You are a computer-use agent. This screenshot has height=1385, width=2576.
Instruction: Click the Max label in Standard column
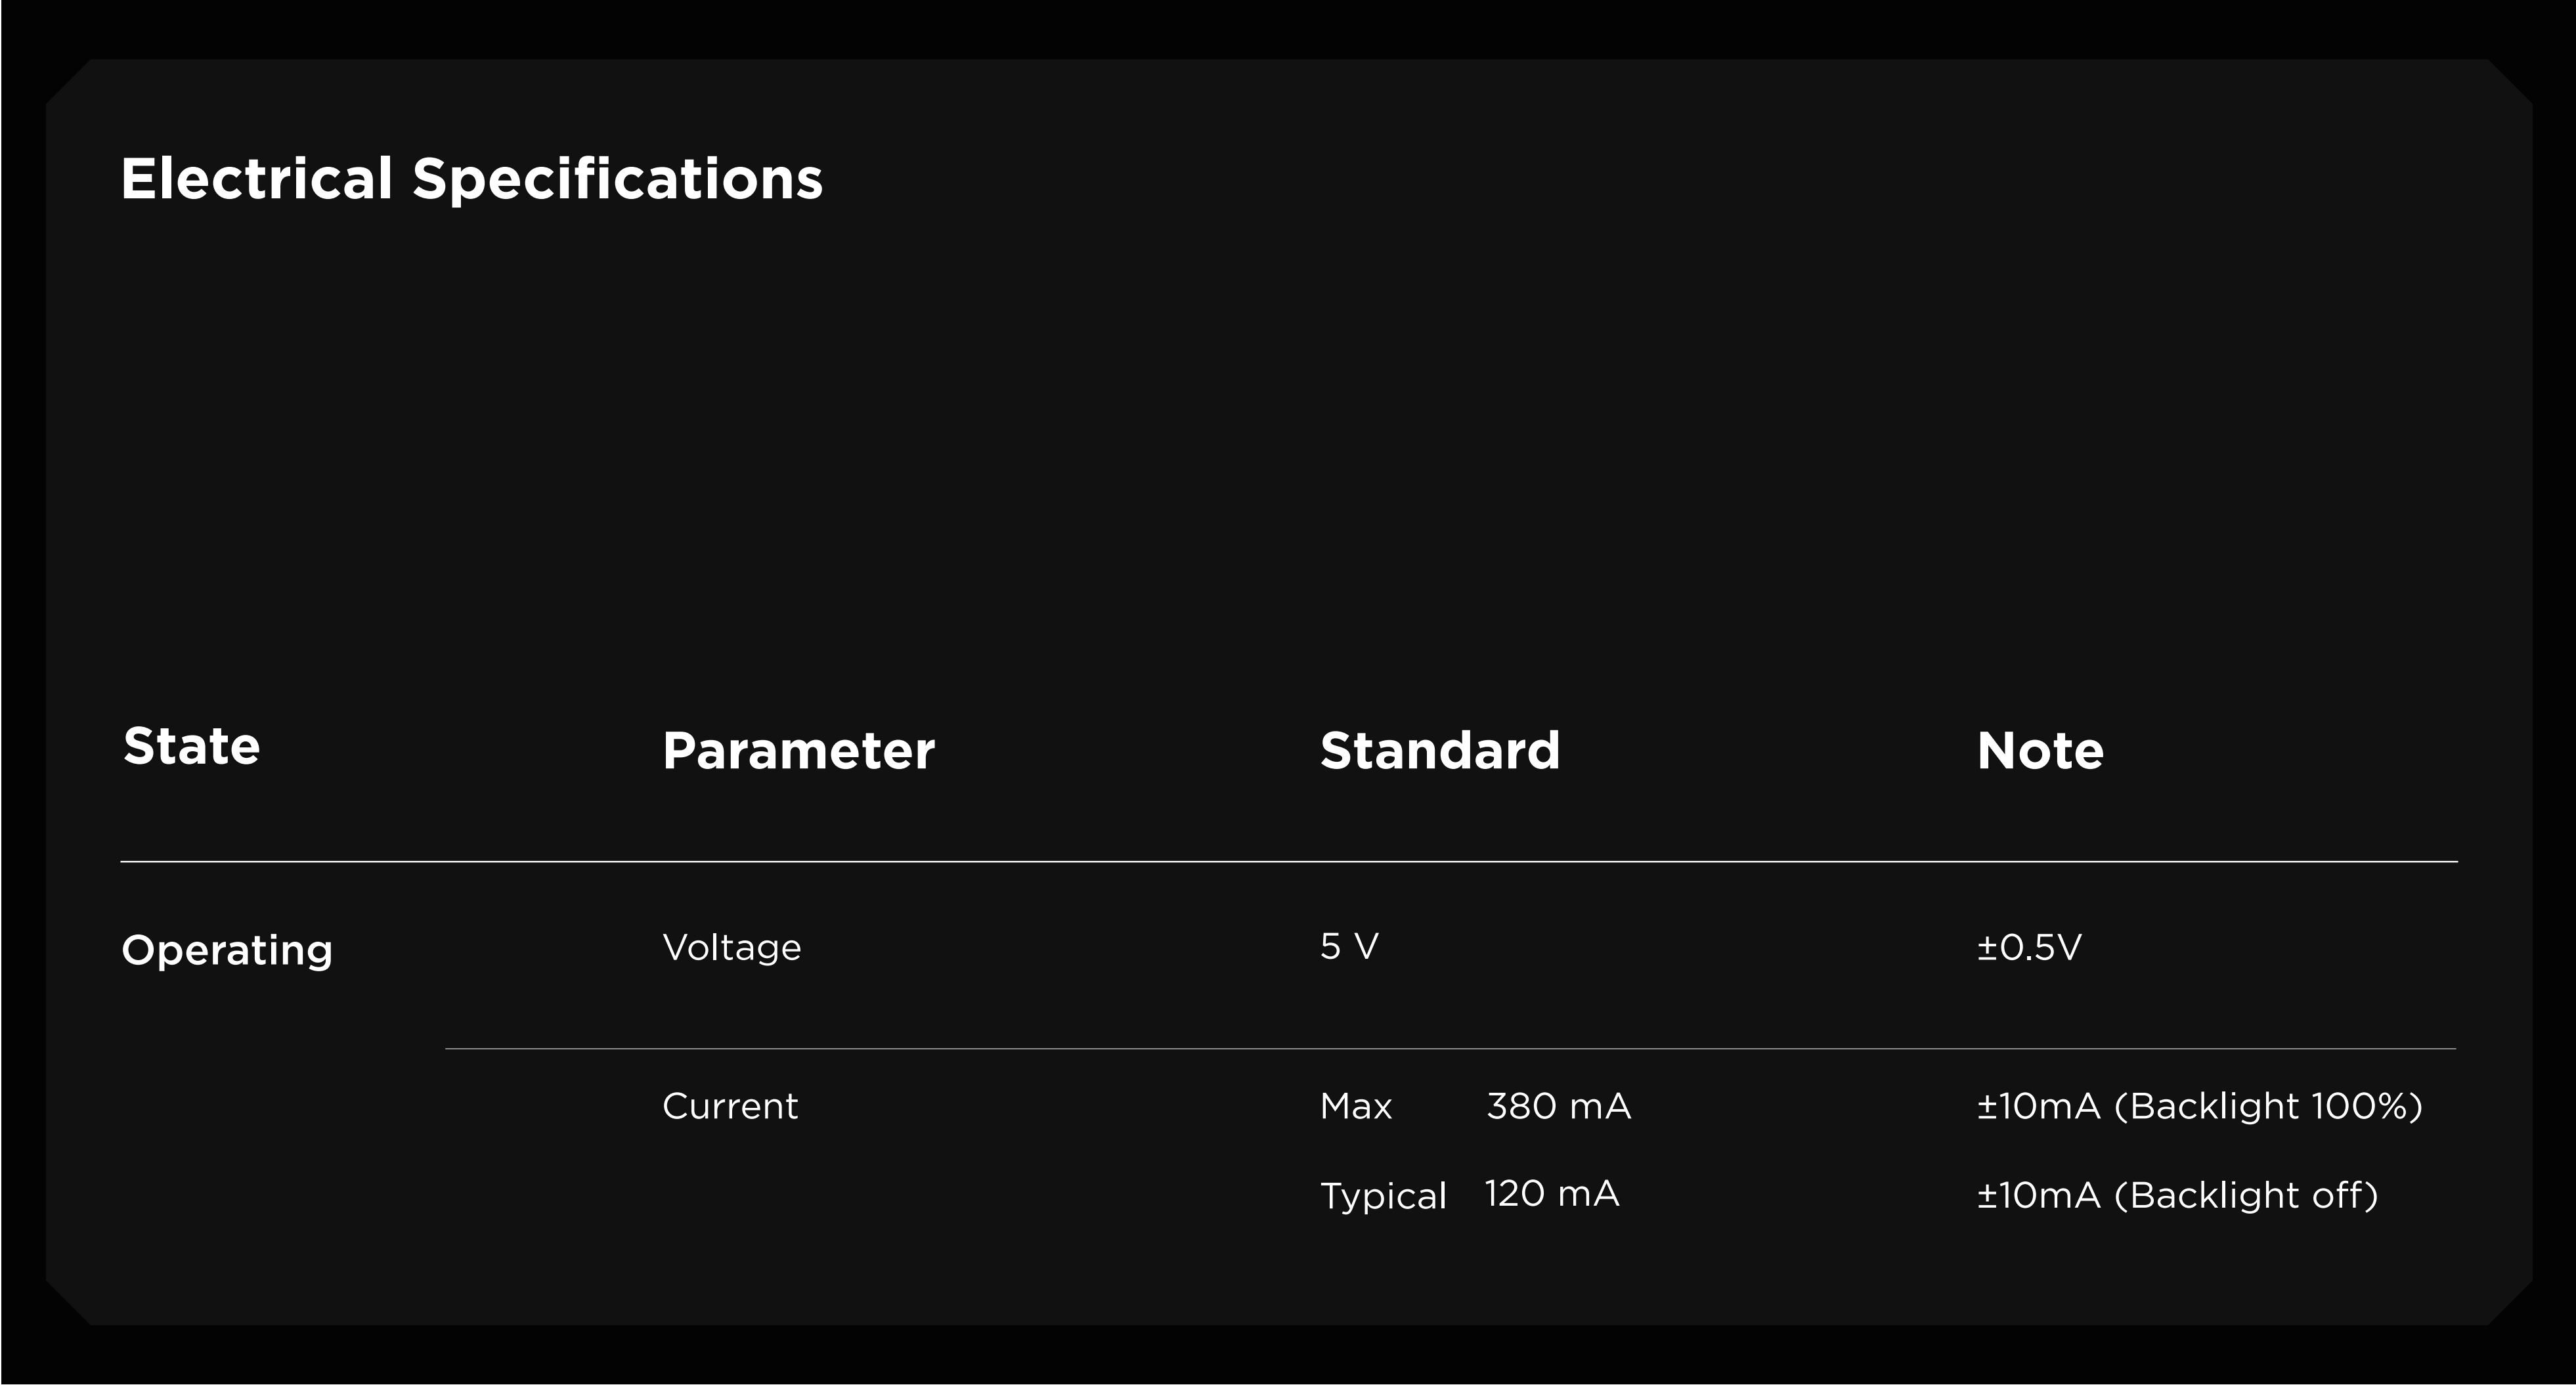1356,1106
